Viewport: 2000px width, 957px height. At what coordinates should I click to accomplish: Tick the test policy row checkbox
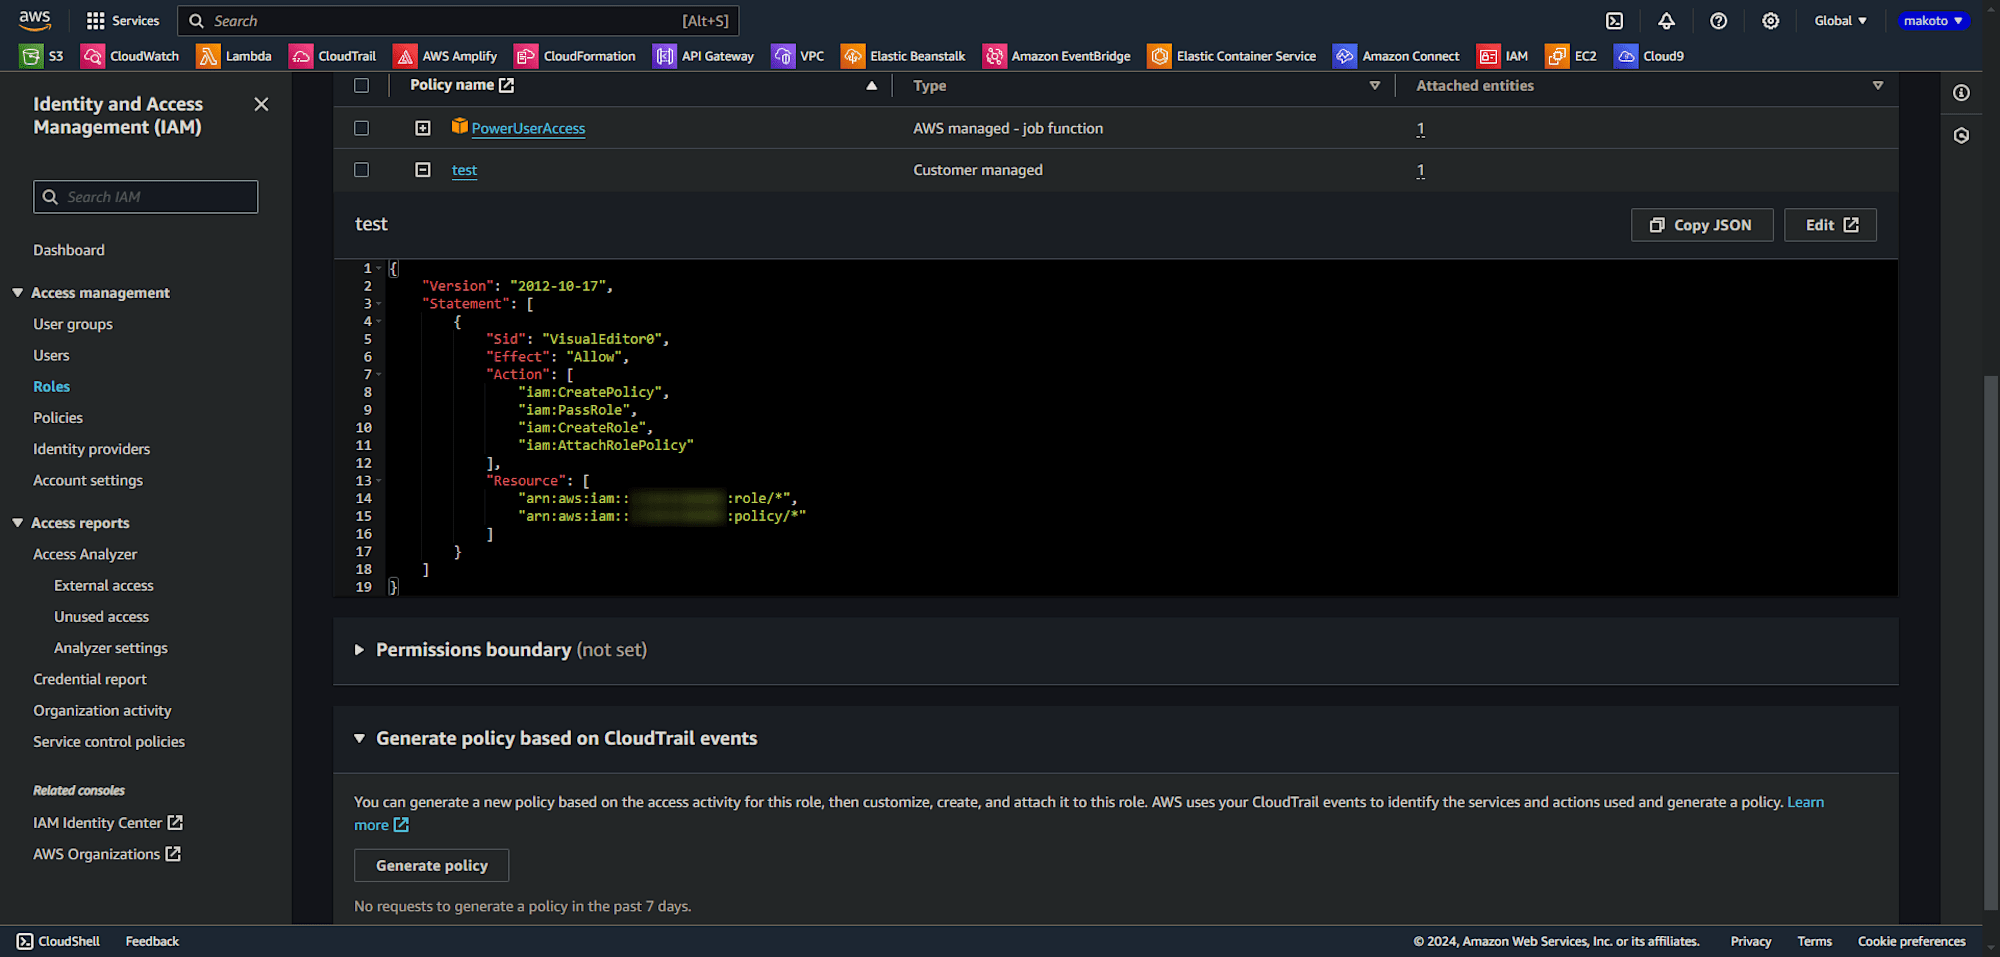click(x=361, y=170)
